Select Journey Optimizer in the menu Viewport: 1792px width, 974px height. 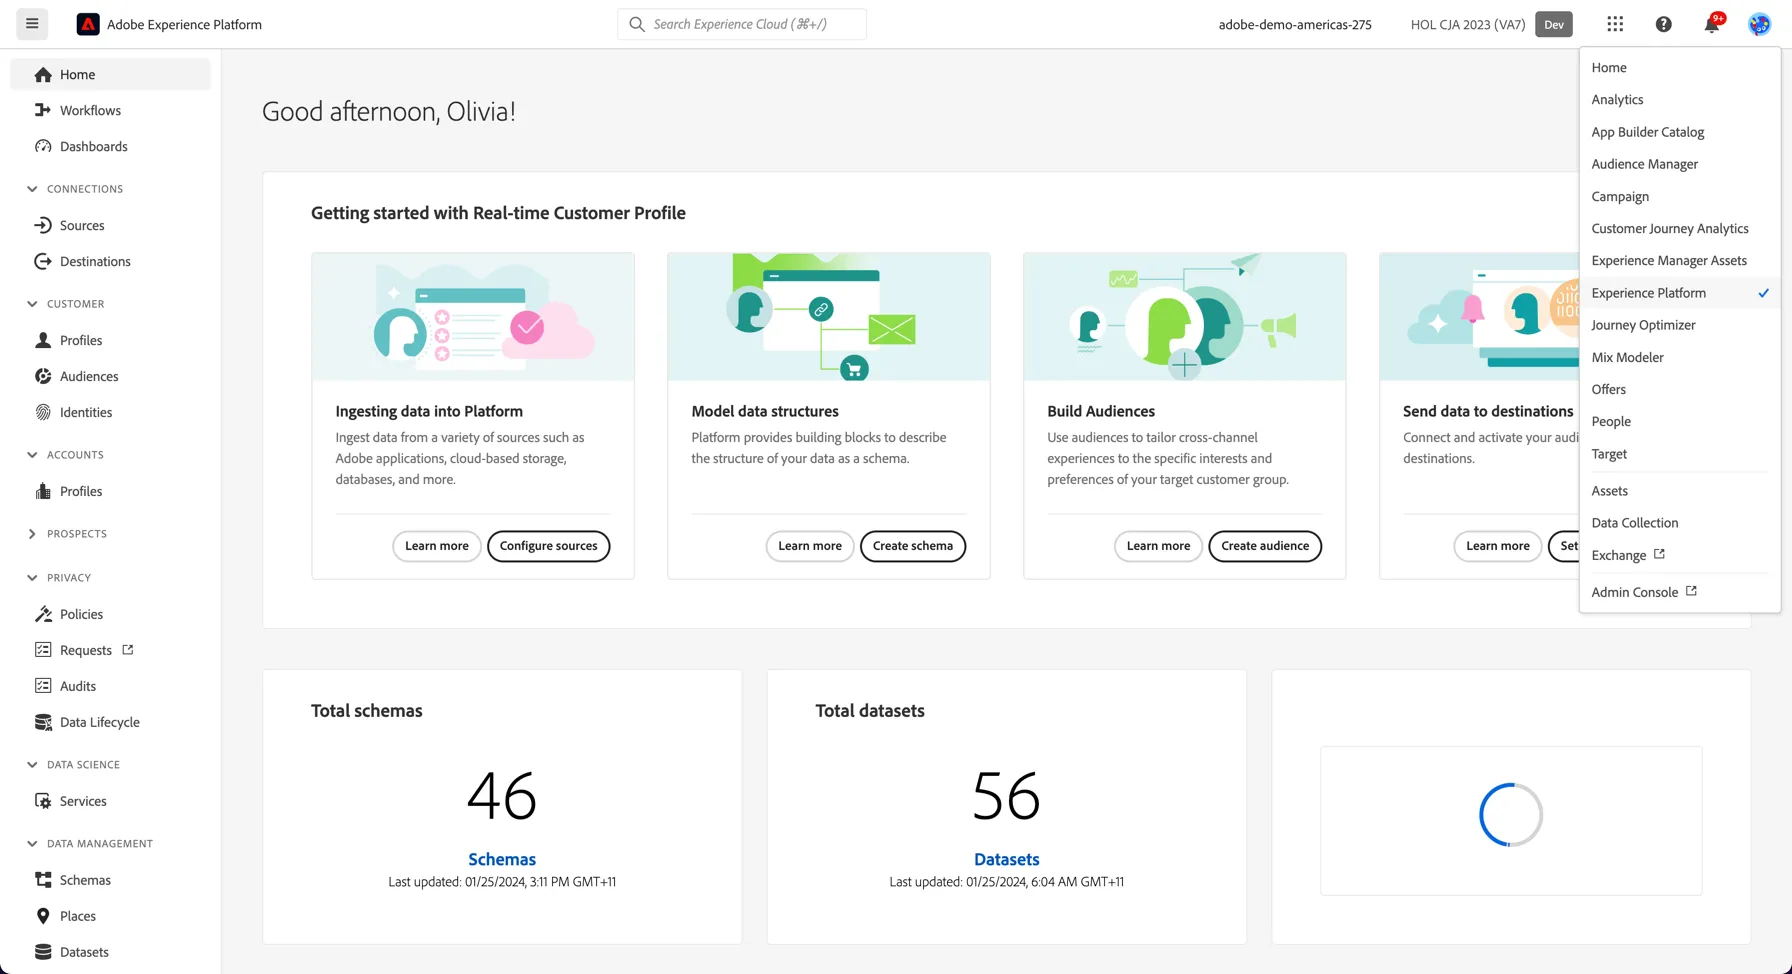1679,325
